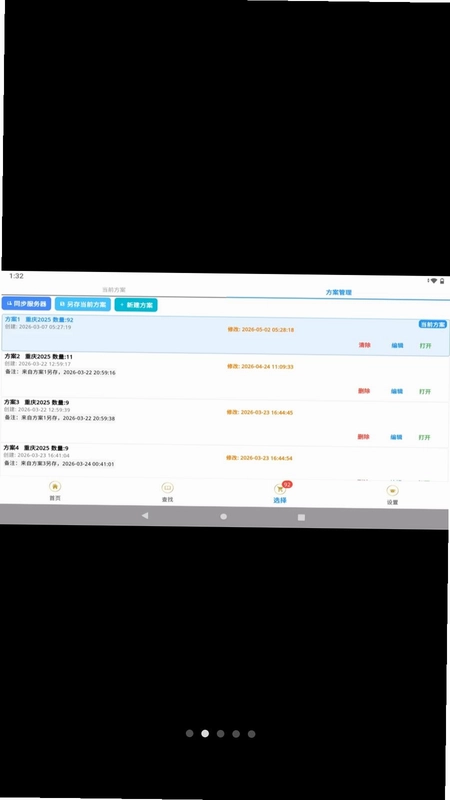
Task: Click 编辑 on the 方案1 row
Action: pyautogui.click(x=397, y=345)
